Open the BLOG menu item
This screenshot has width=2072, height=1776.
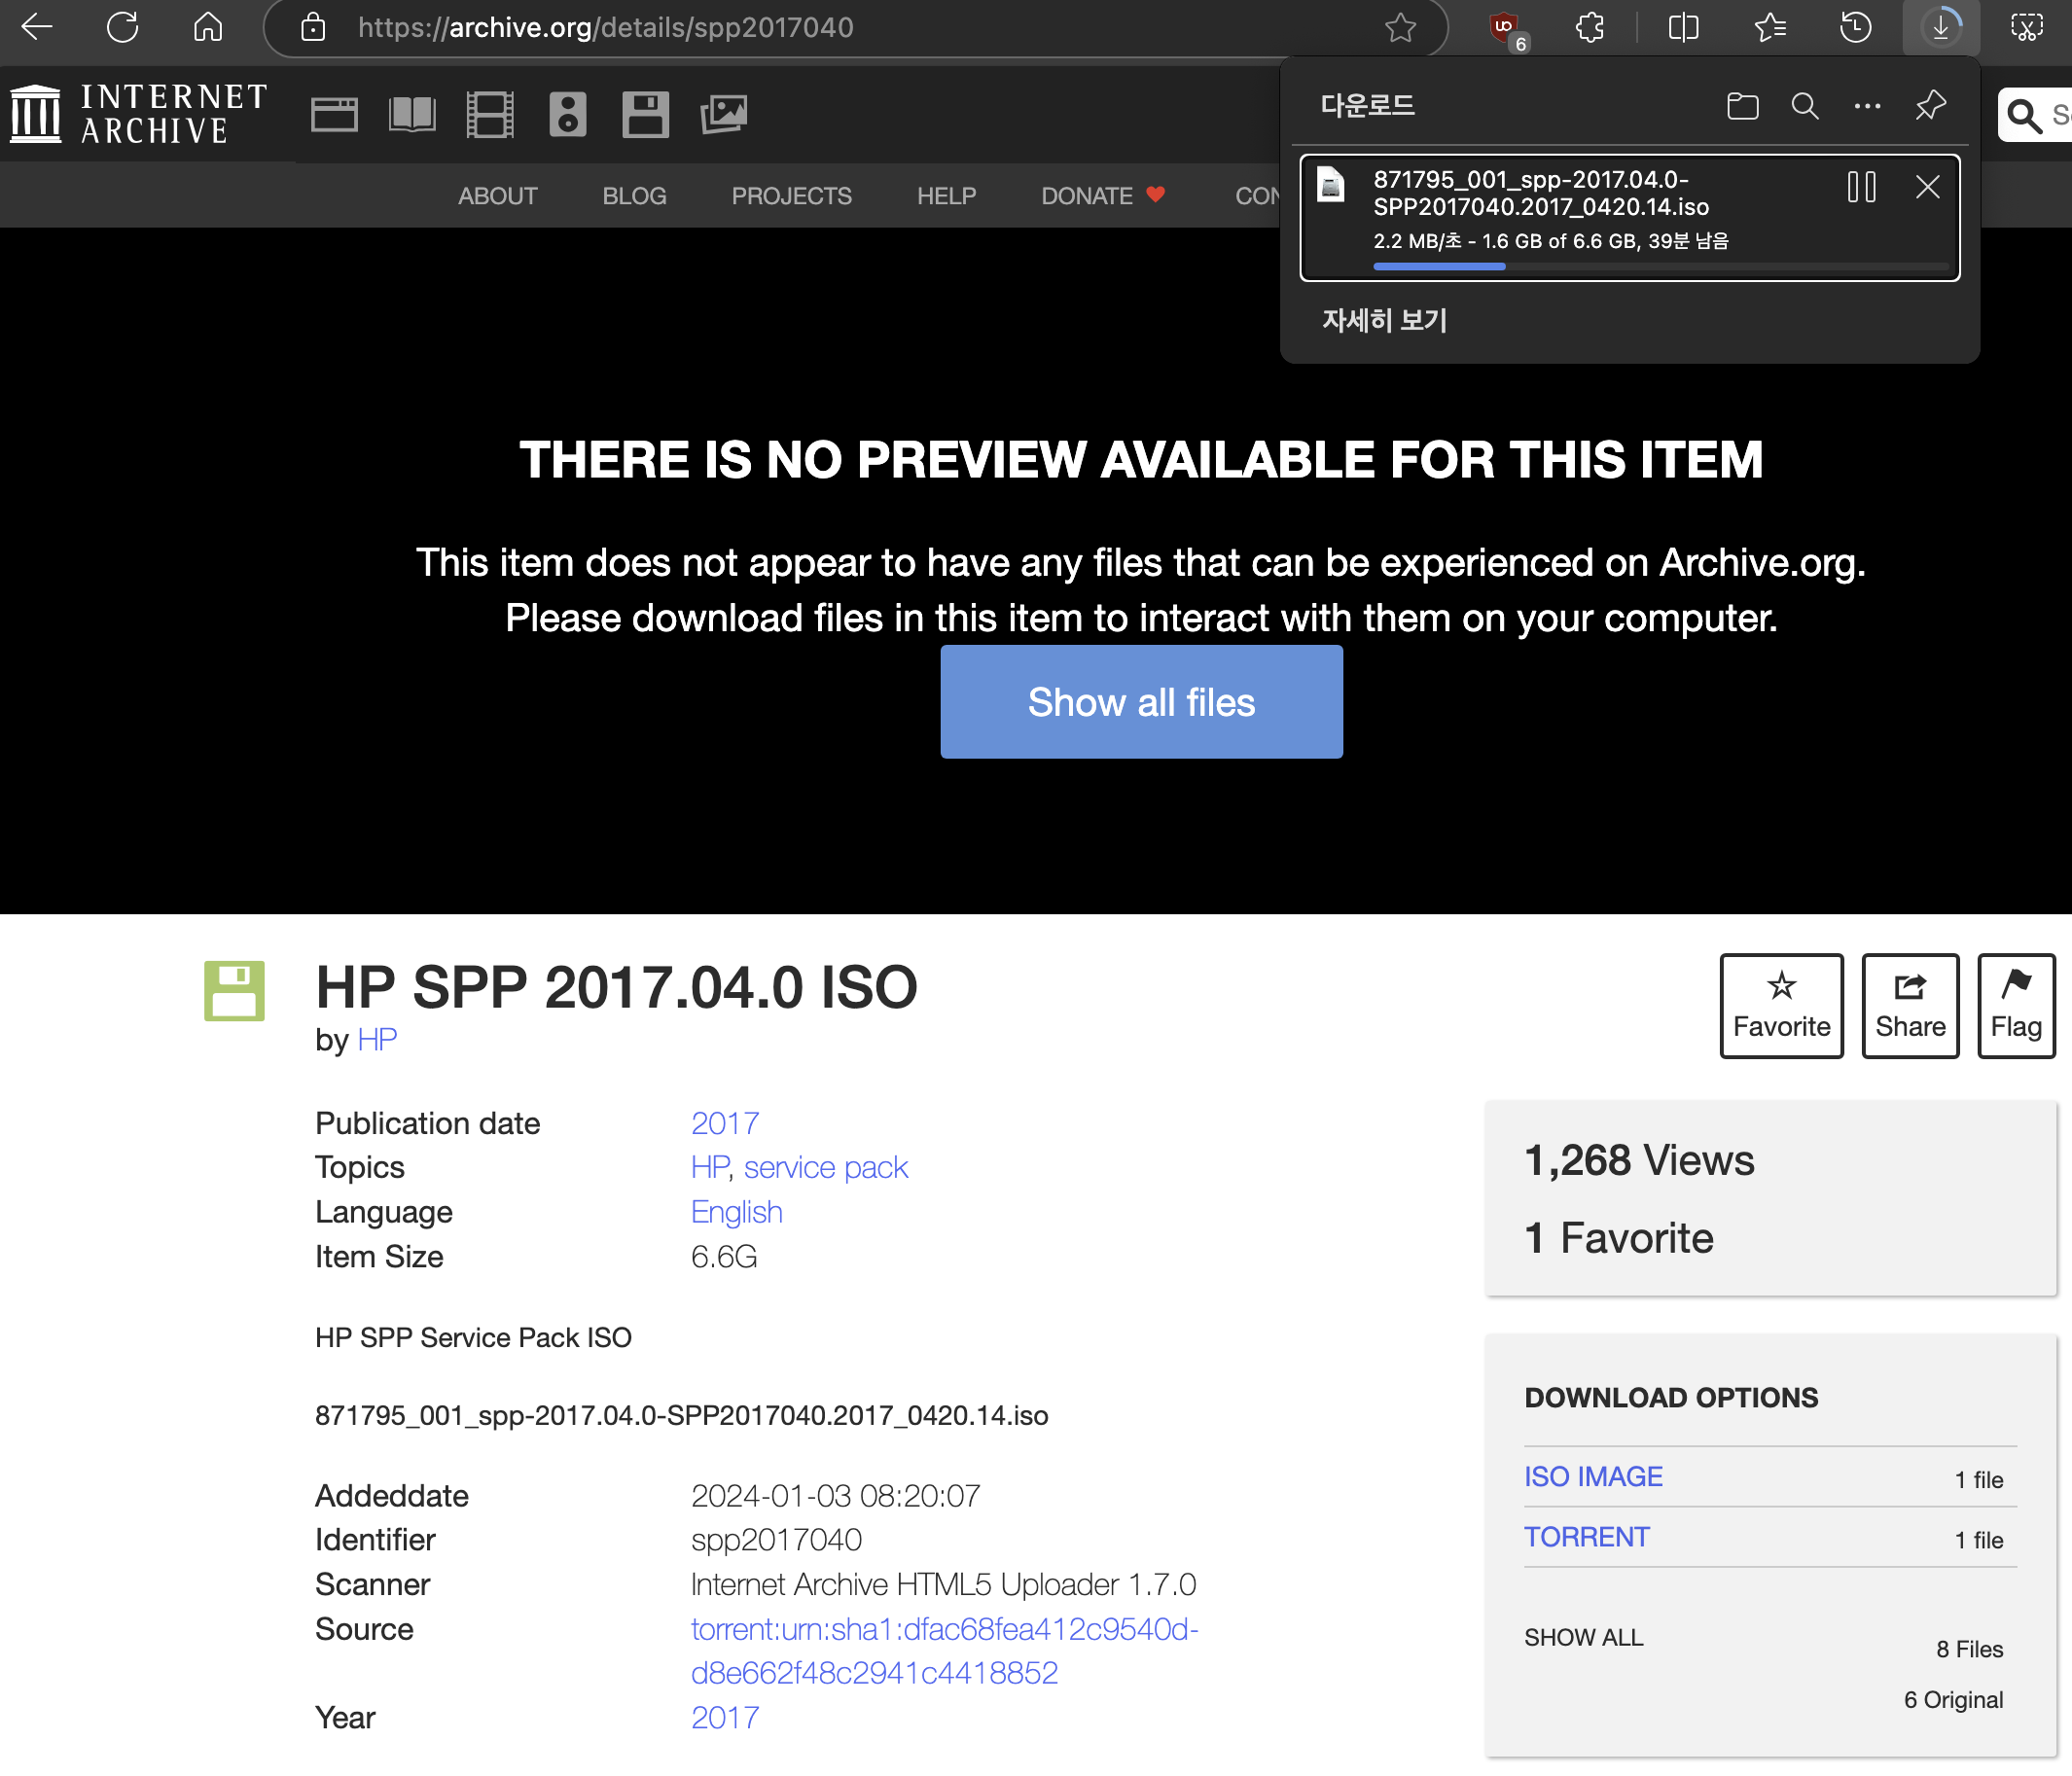tap(634, 196)
